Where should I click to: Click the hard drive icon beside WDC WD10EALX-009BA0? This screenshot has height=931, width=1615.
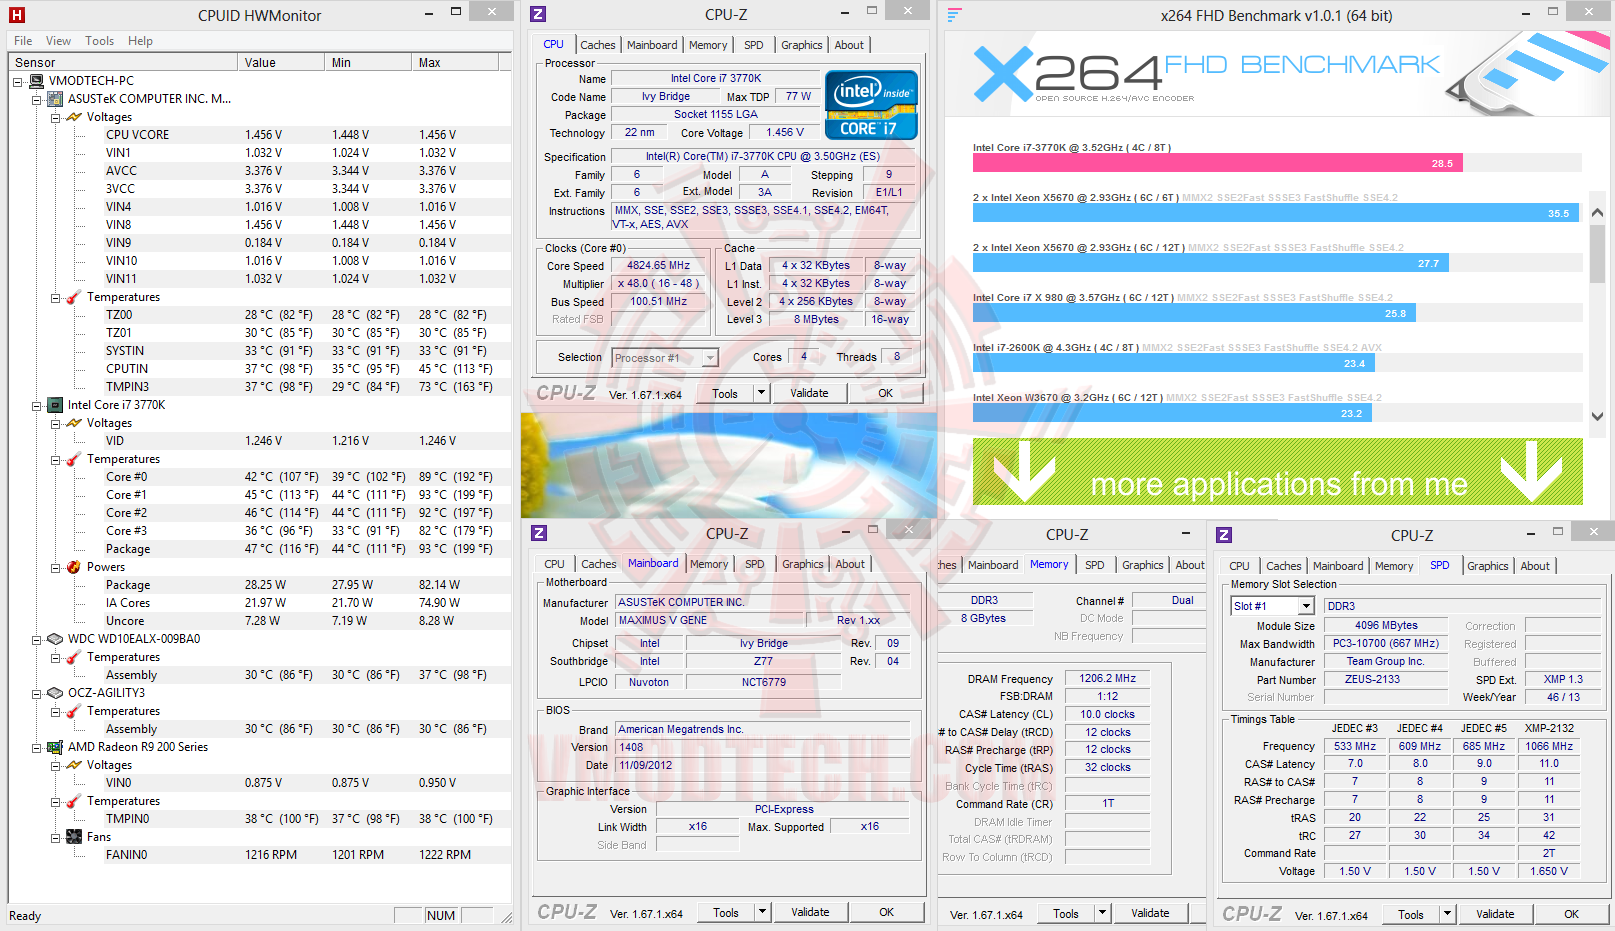[55, 639]
